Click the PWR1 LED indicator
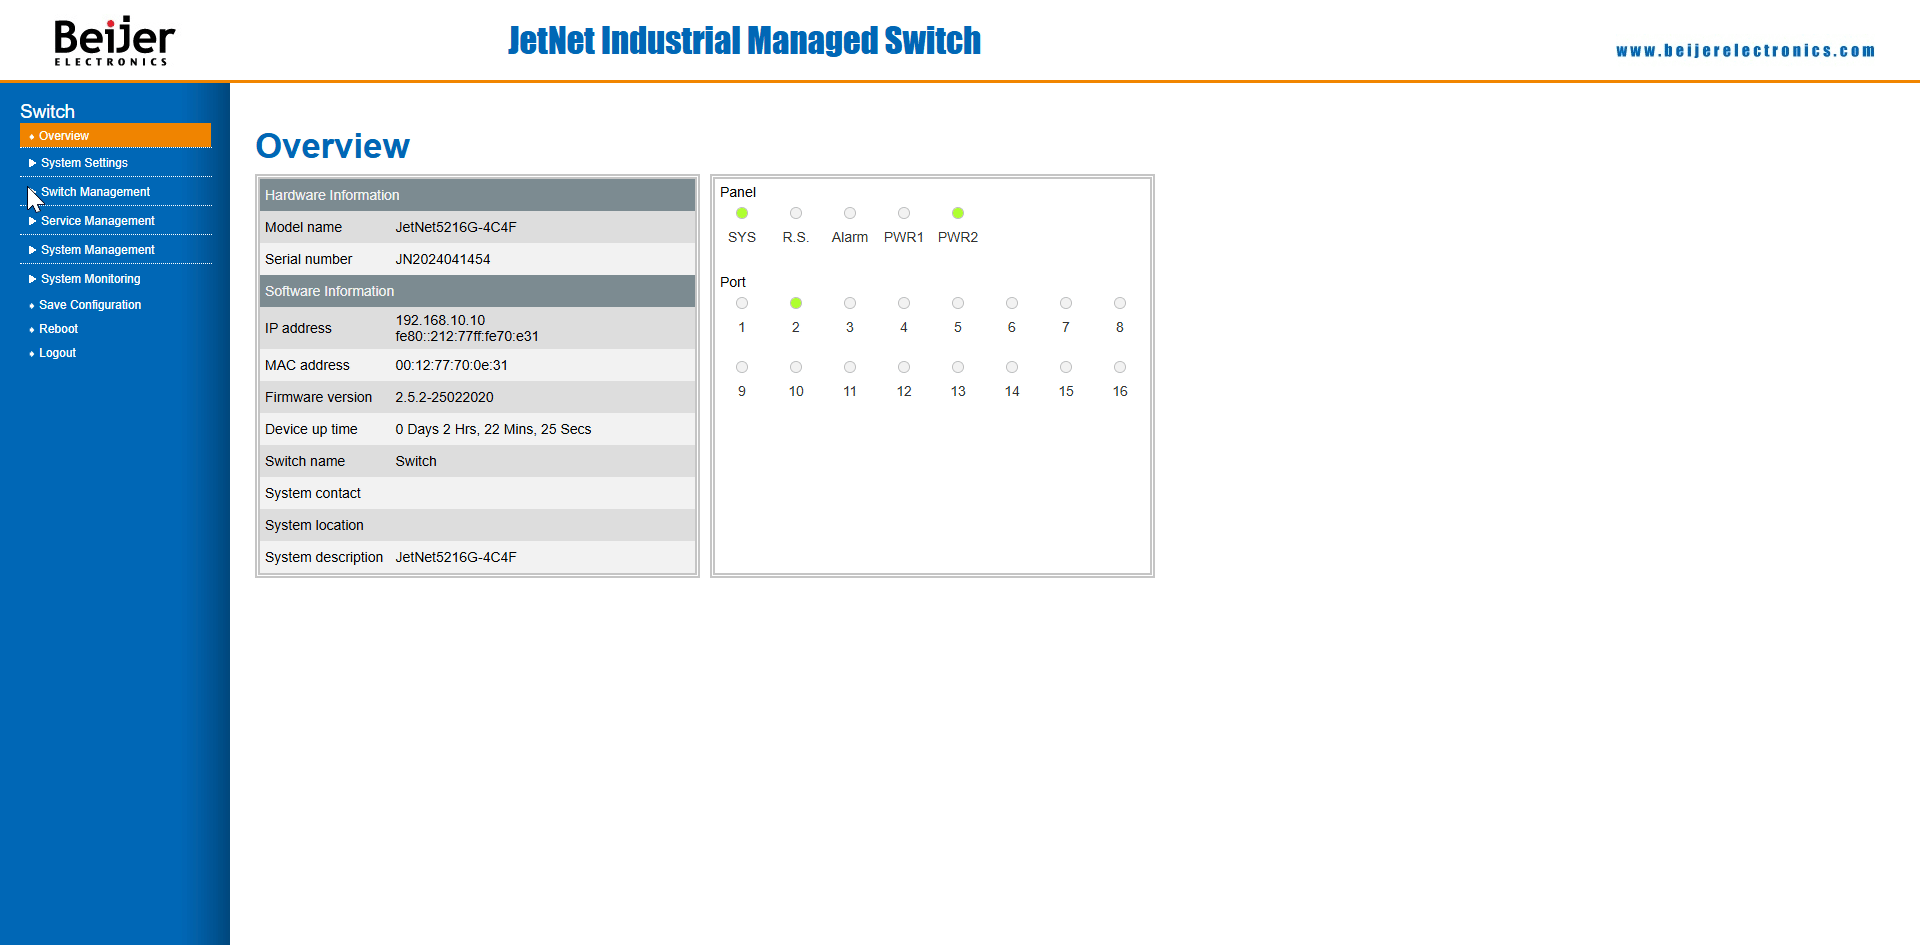Viewport: 1920px width, 945px height. click(x=904, y=213)
